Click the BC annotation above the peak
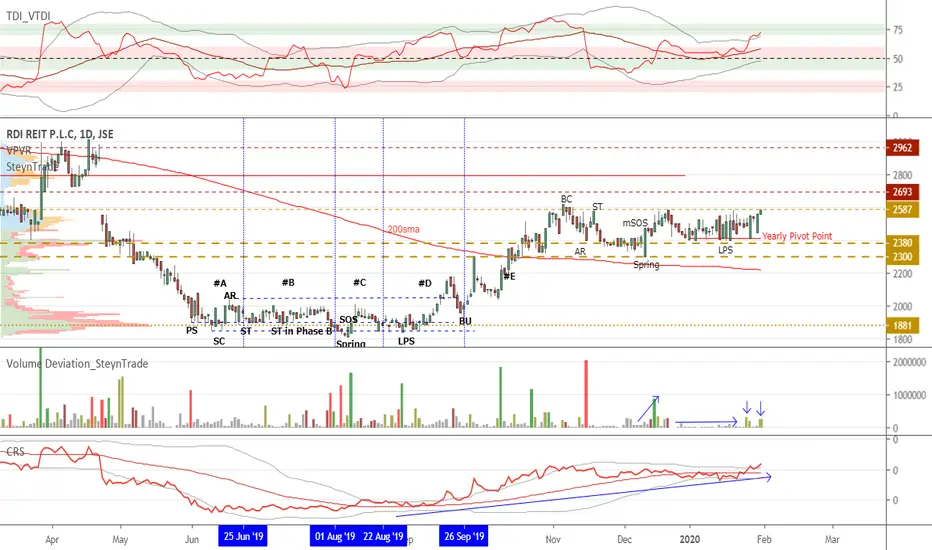 566,199
